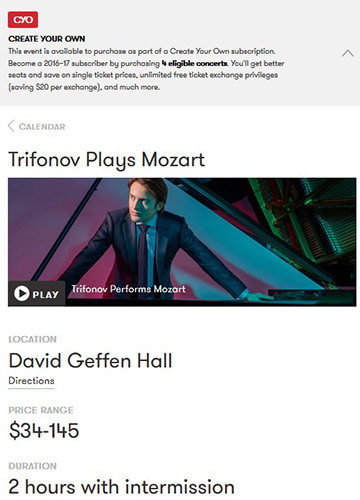Click the DURATION section label
360x500 pixels.
pyautogui.click(x=32, y=466)
